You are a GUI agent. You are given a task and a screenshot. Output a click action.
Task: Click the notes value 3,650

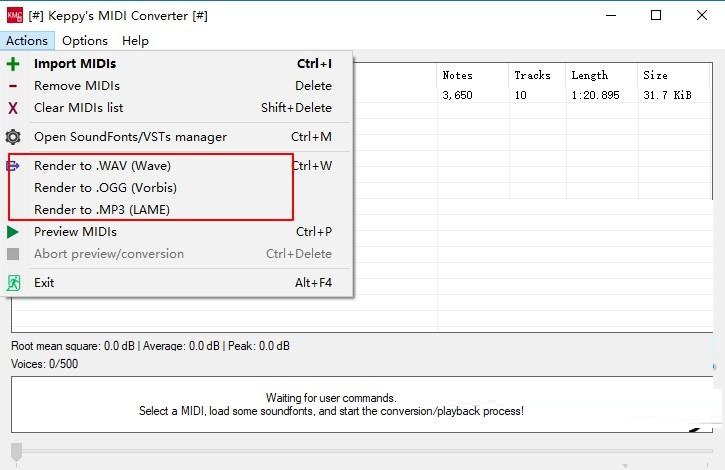point(457,95)
